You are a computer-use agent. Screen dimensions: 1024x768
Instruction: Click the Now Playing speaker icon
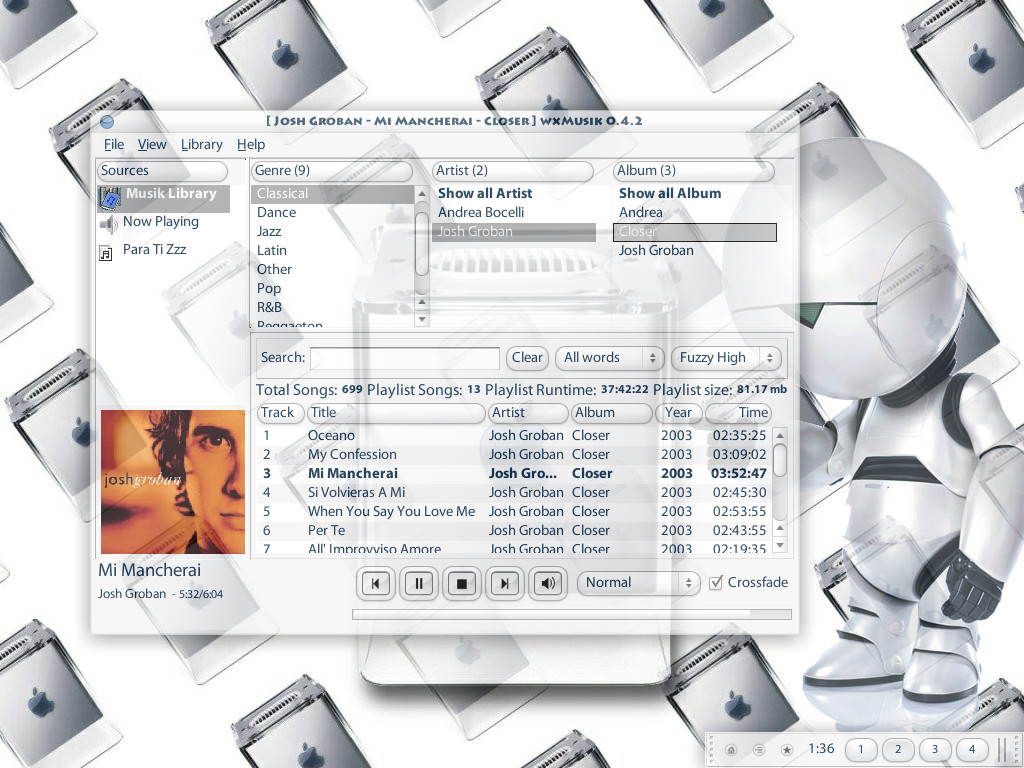(x=108, y=224)
